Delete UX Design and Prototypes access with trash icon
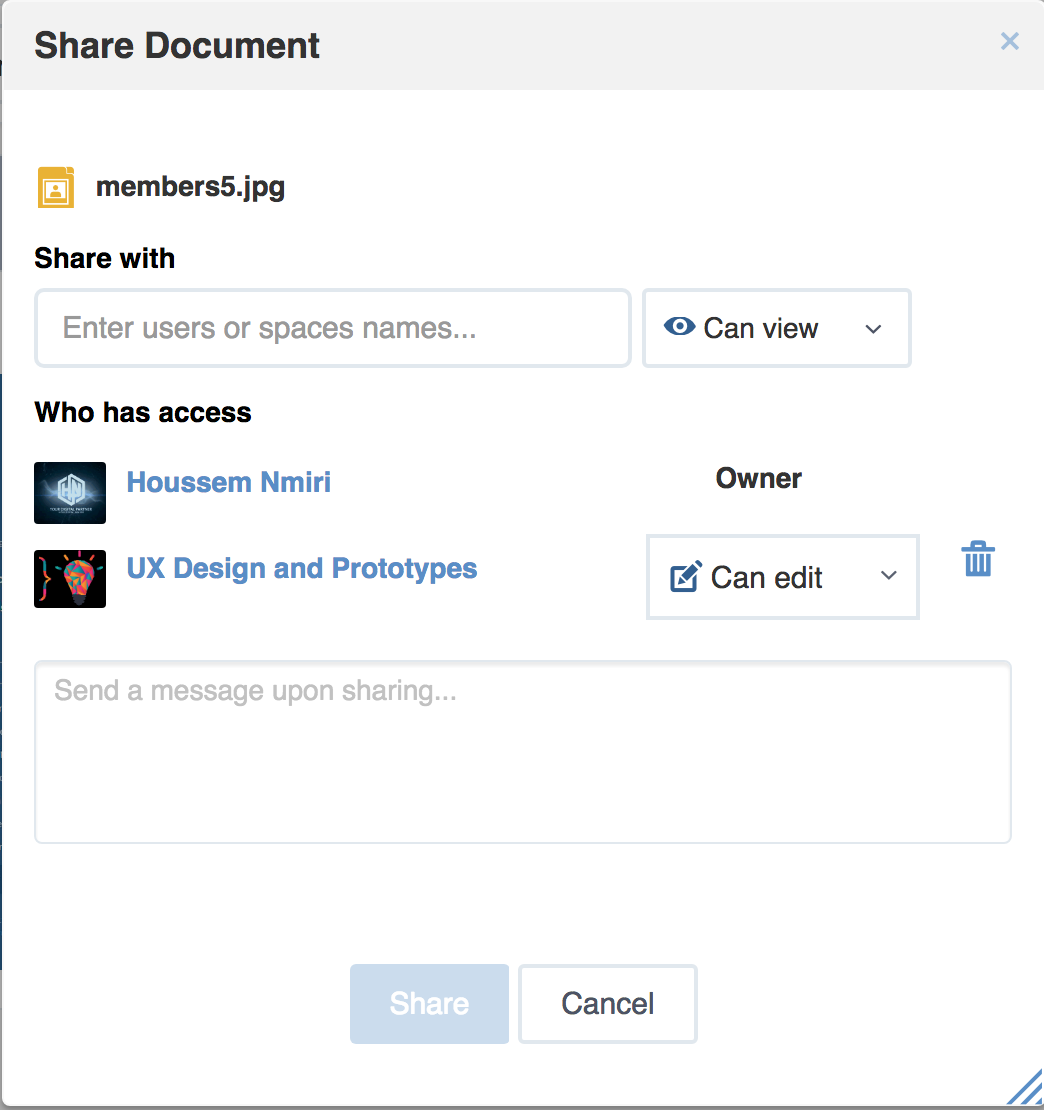This screenshot has height=1110, width=1044. click(978, 559)
